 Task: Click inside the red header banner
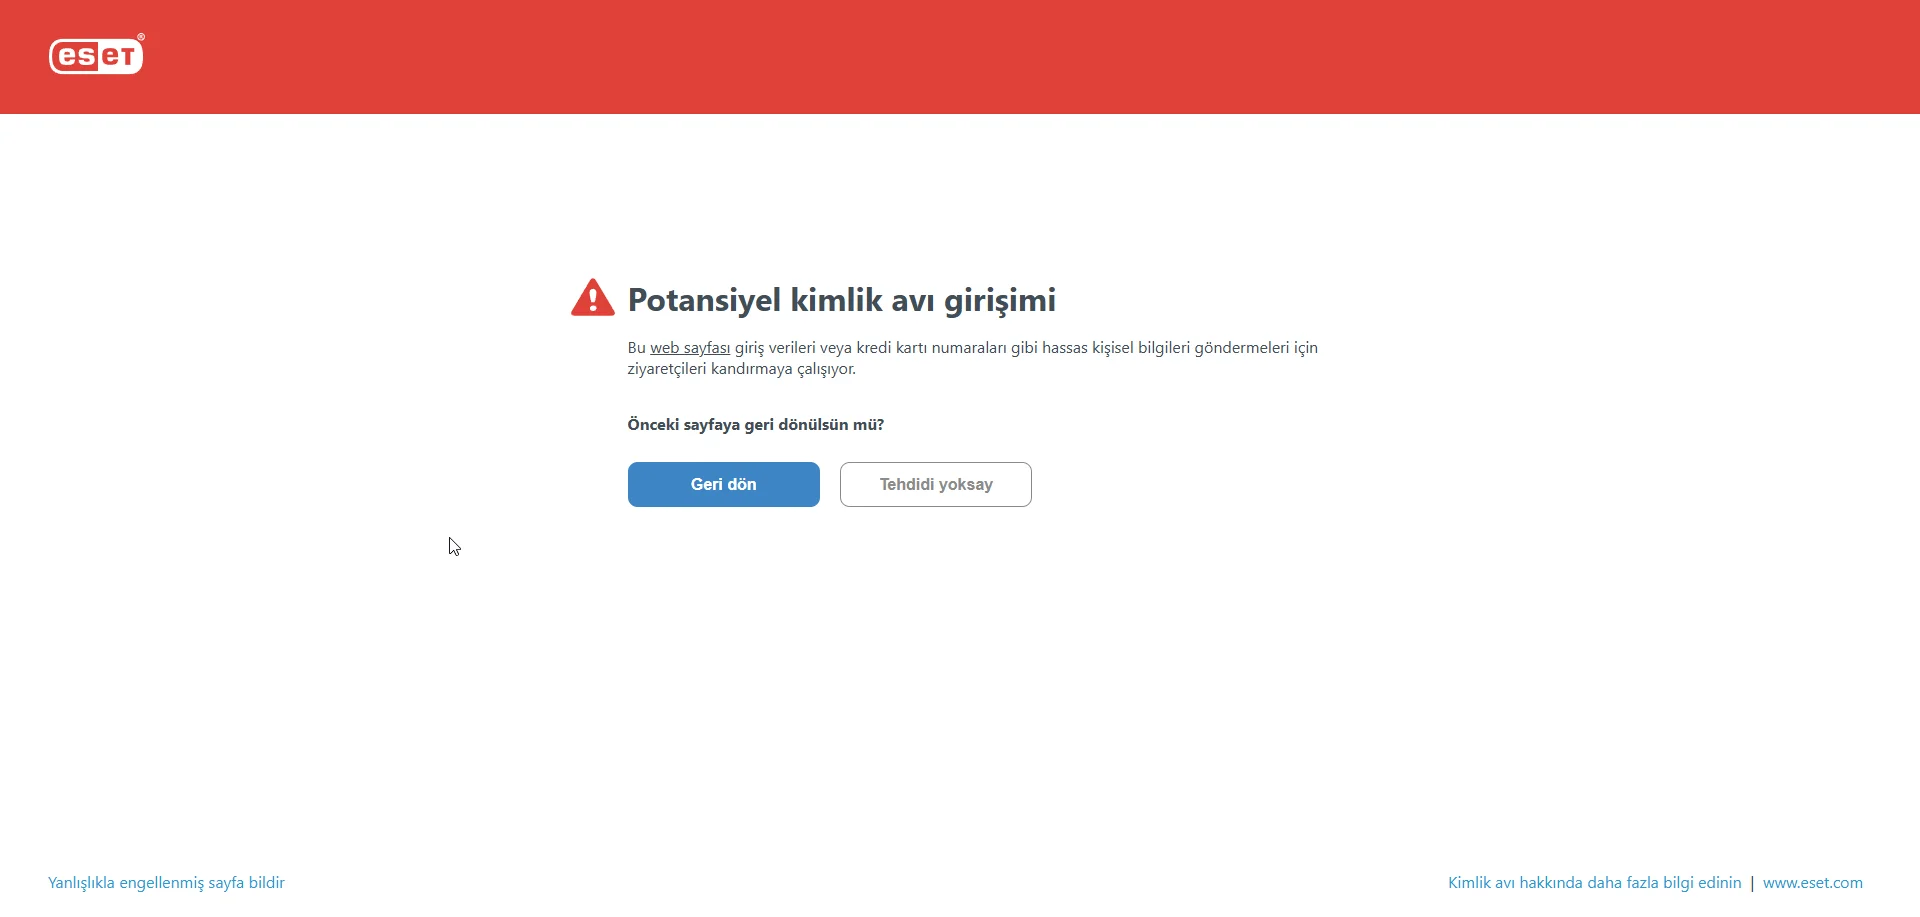960,57
